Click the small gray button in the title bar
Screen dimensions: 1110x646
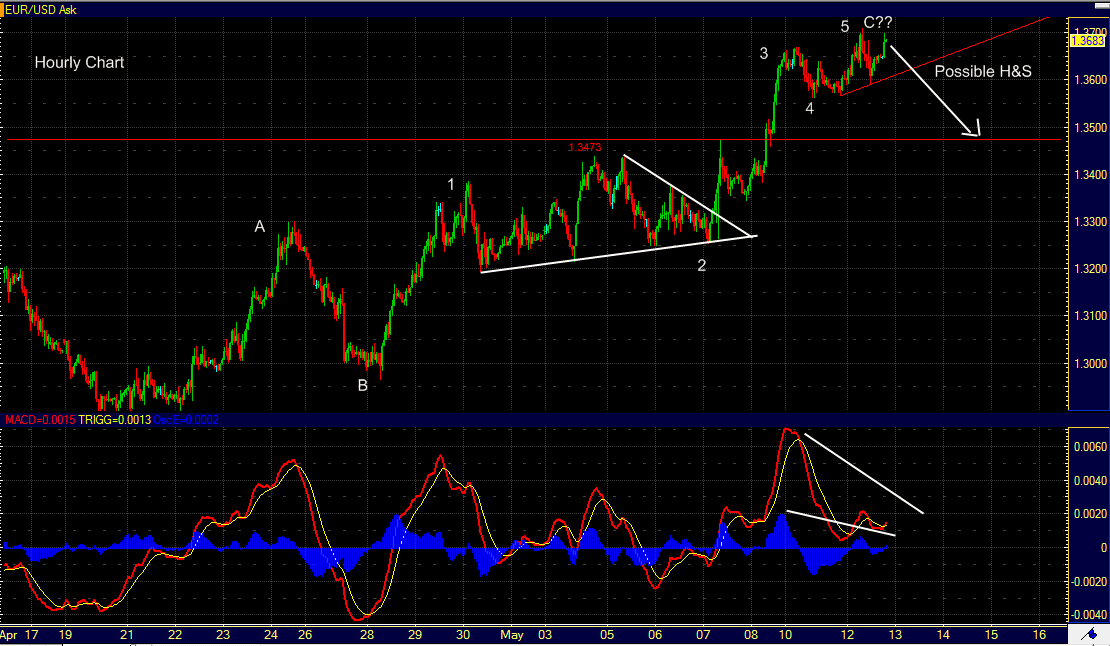[x=1102, y=6]
